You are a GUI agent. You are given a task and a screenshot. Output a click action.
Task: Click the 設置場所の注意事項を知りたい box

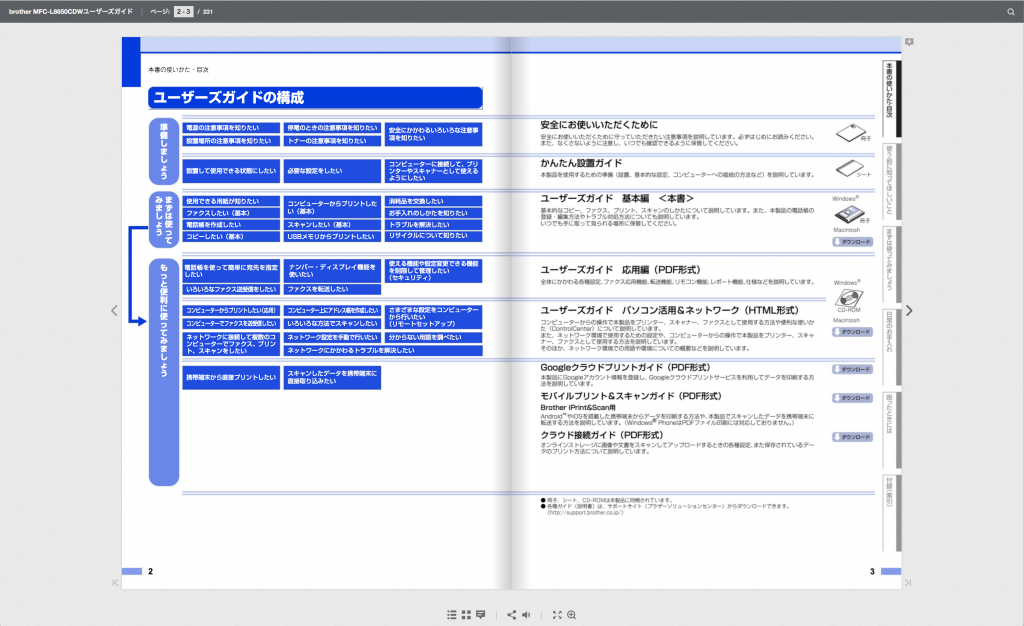coord(231,141)
